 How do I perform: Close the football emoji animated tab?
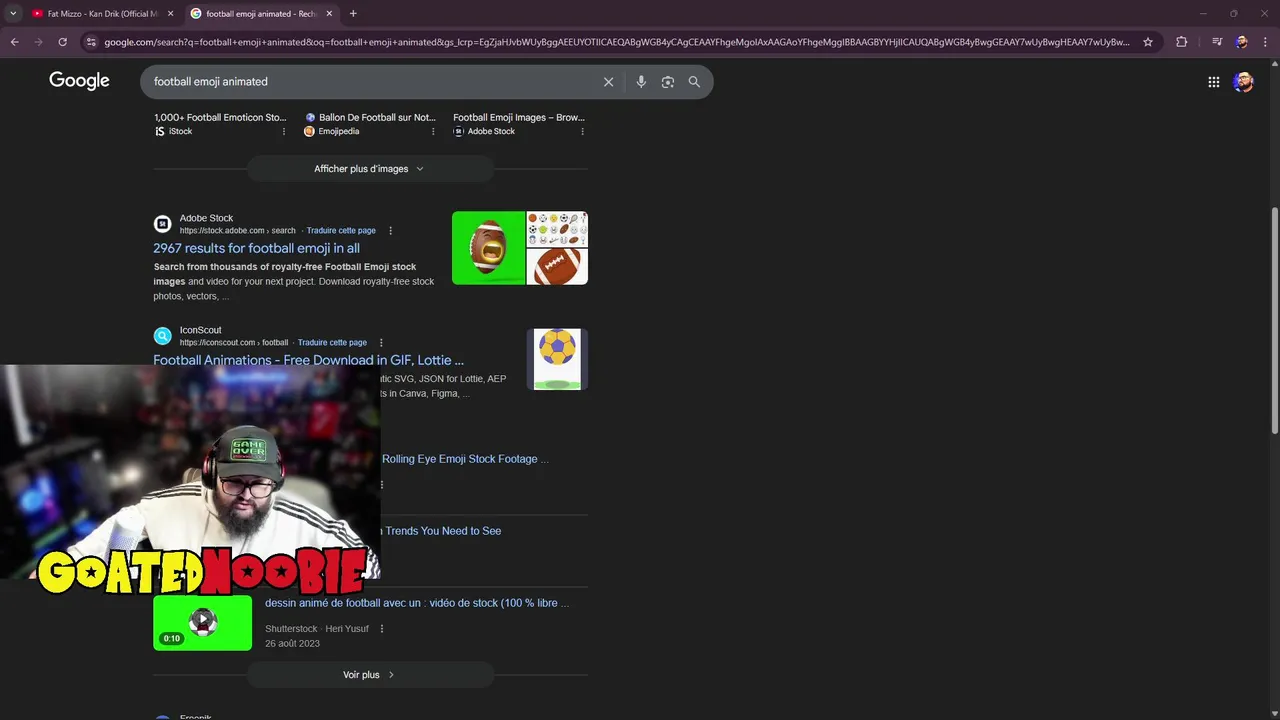coord(329,14)
